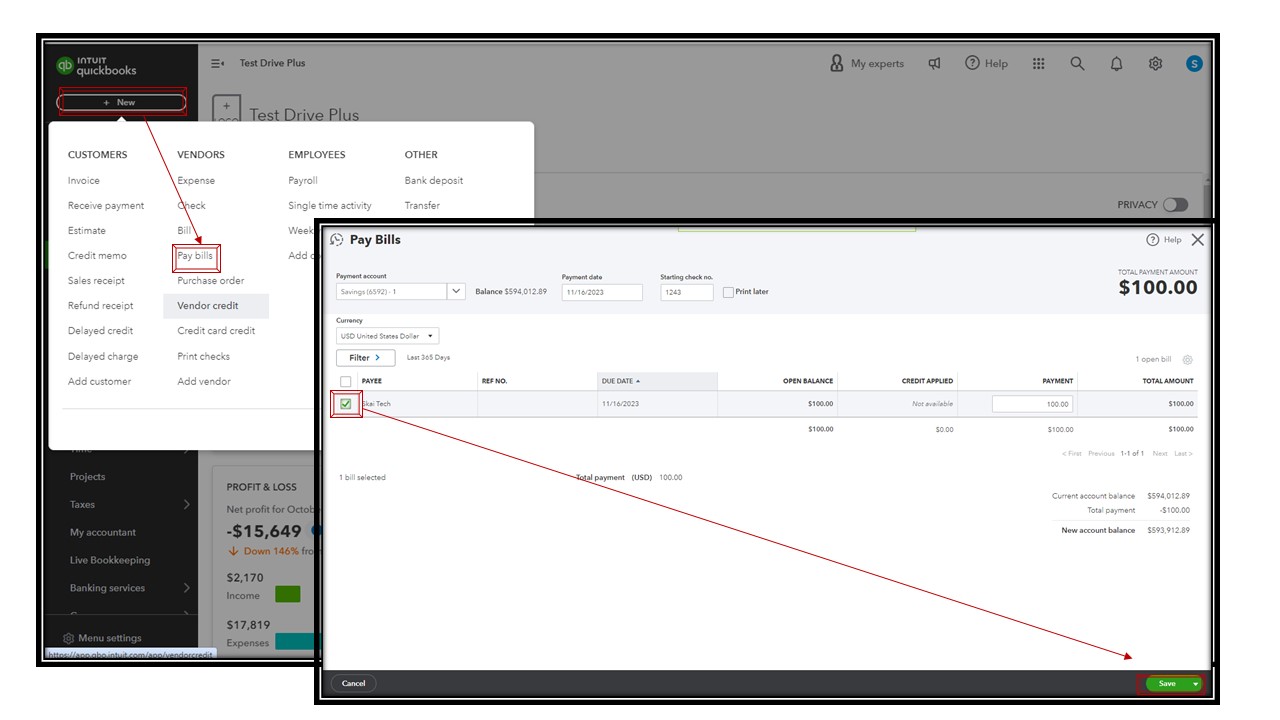
Task: Choose Delayed credit
Action: [100, 331]
